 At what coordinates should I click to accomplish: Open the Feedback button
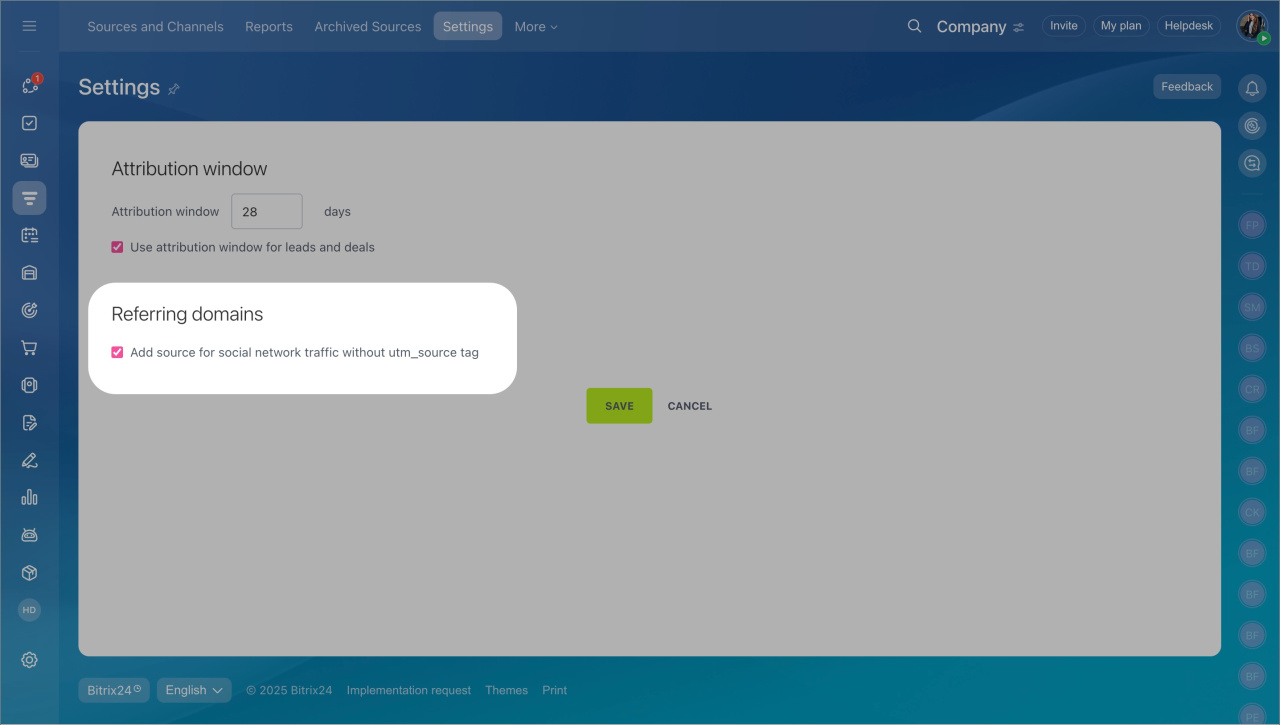pyautogui.click(x=1187, y=87)
